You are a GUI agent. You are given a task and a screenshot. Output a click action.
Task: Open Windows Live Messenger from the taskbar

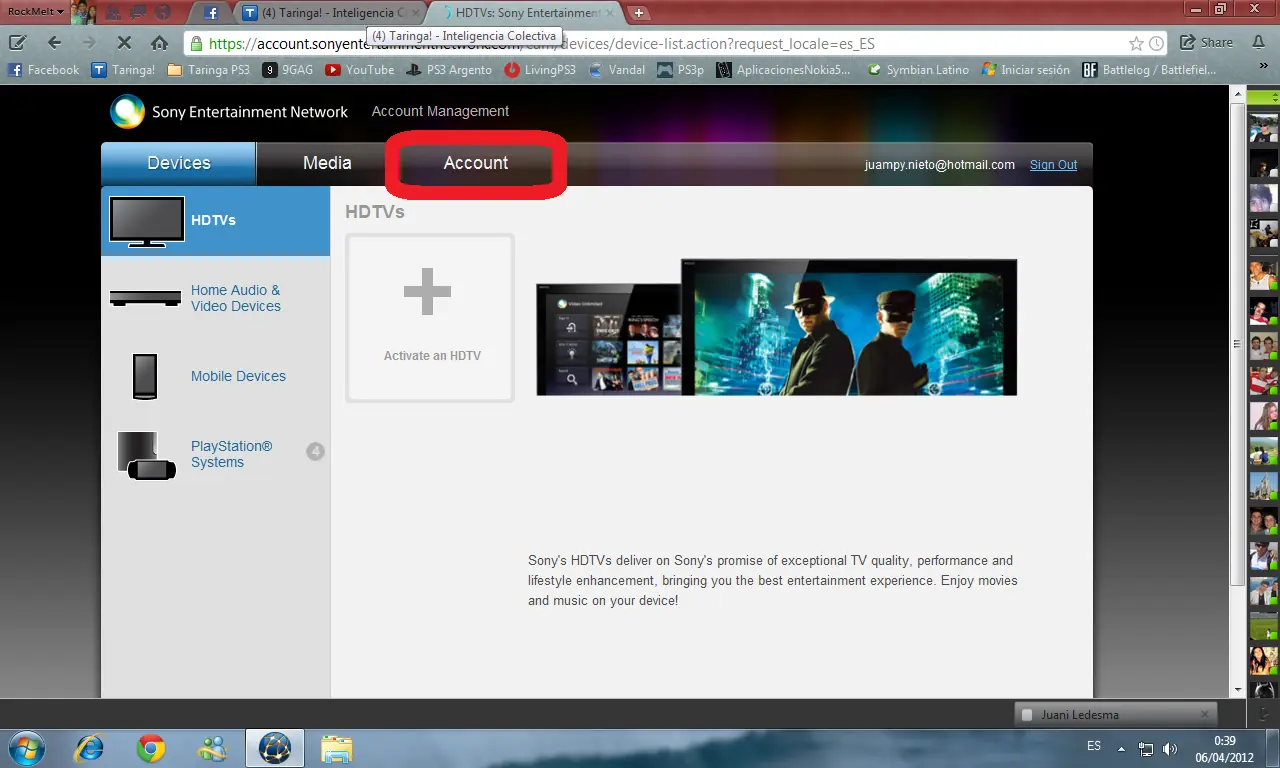213,748
